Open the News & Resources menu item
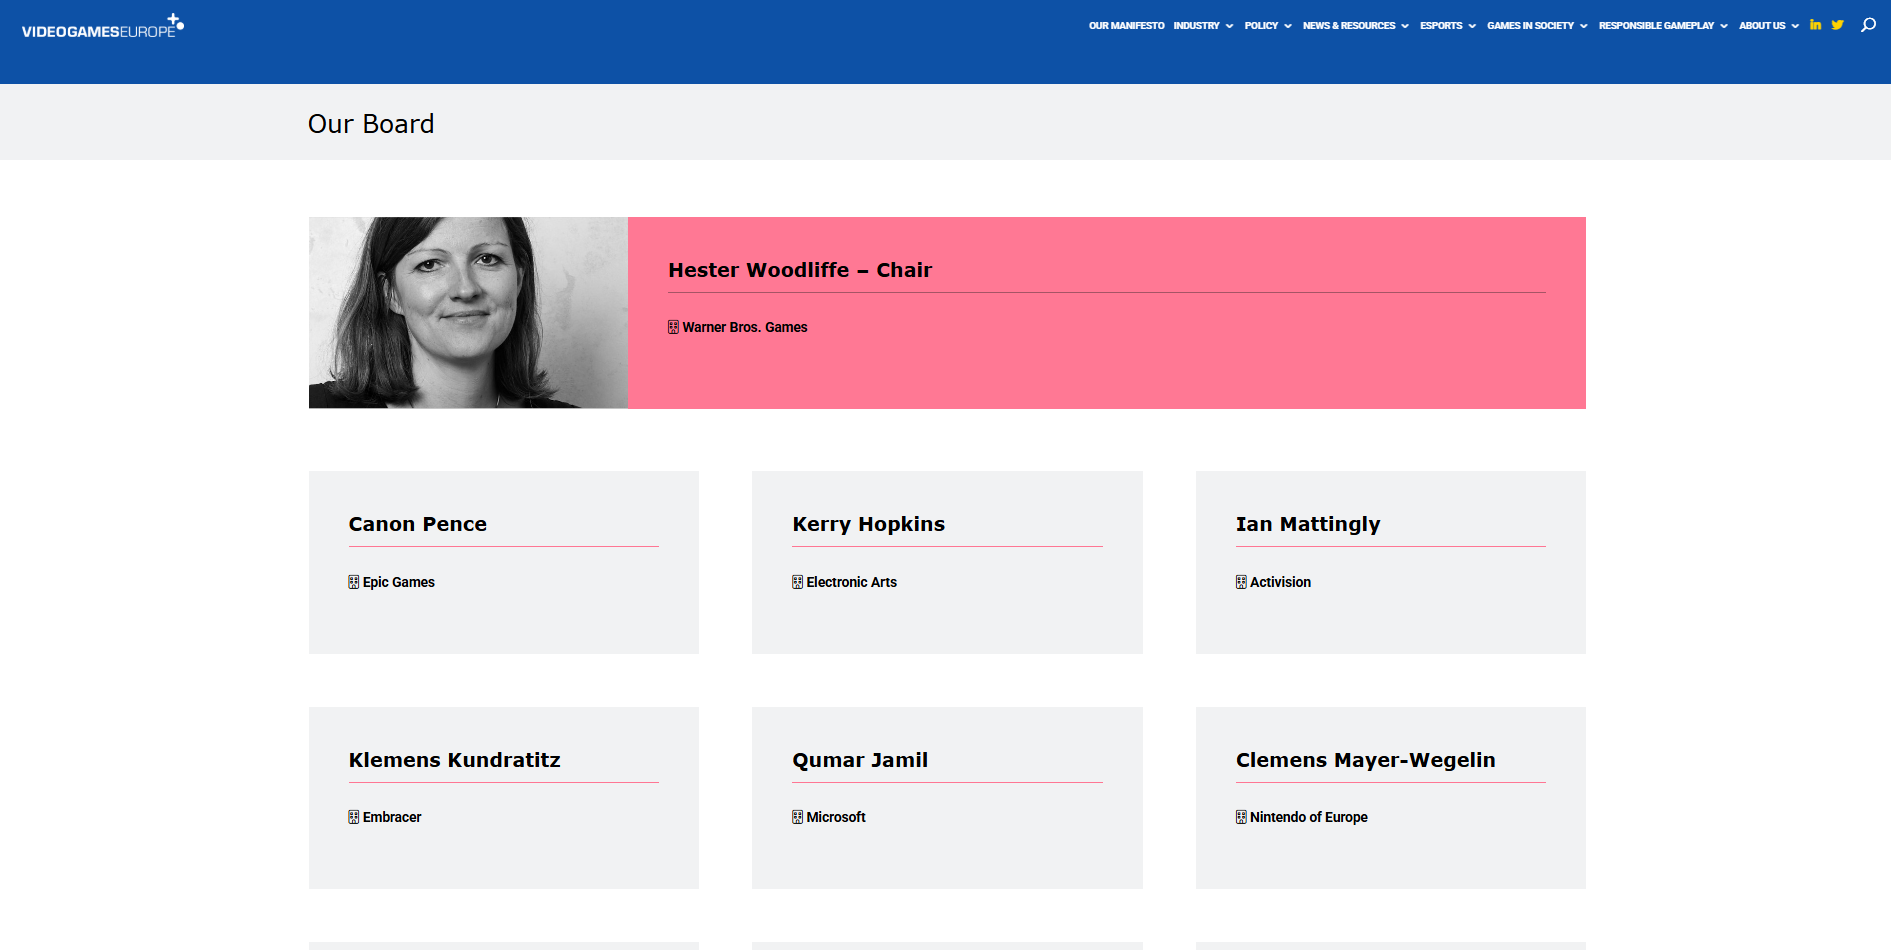The width and height of the screenshot is (1891, 950). point(1349,26)
